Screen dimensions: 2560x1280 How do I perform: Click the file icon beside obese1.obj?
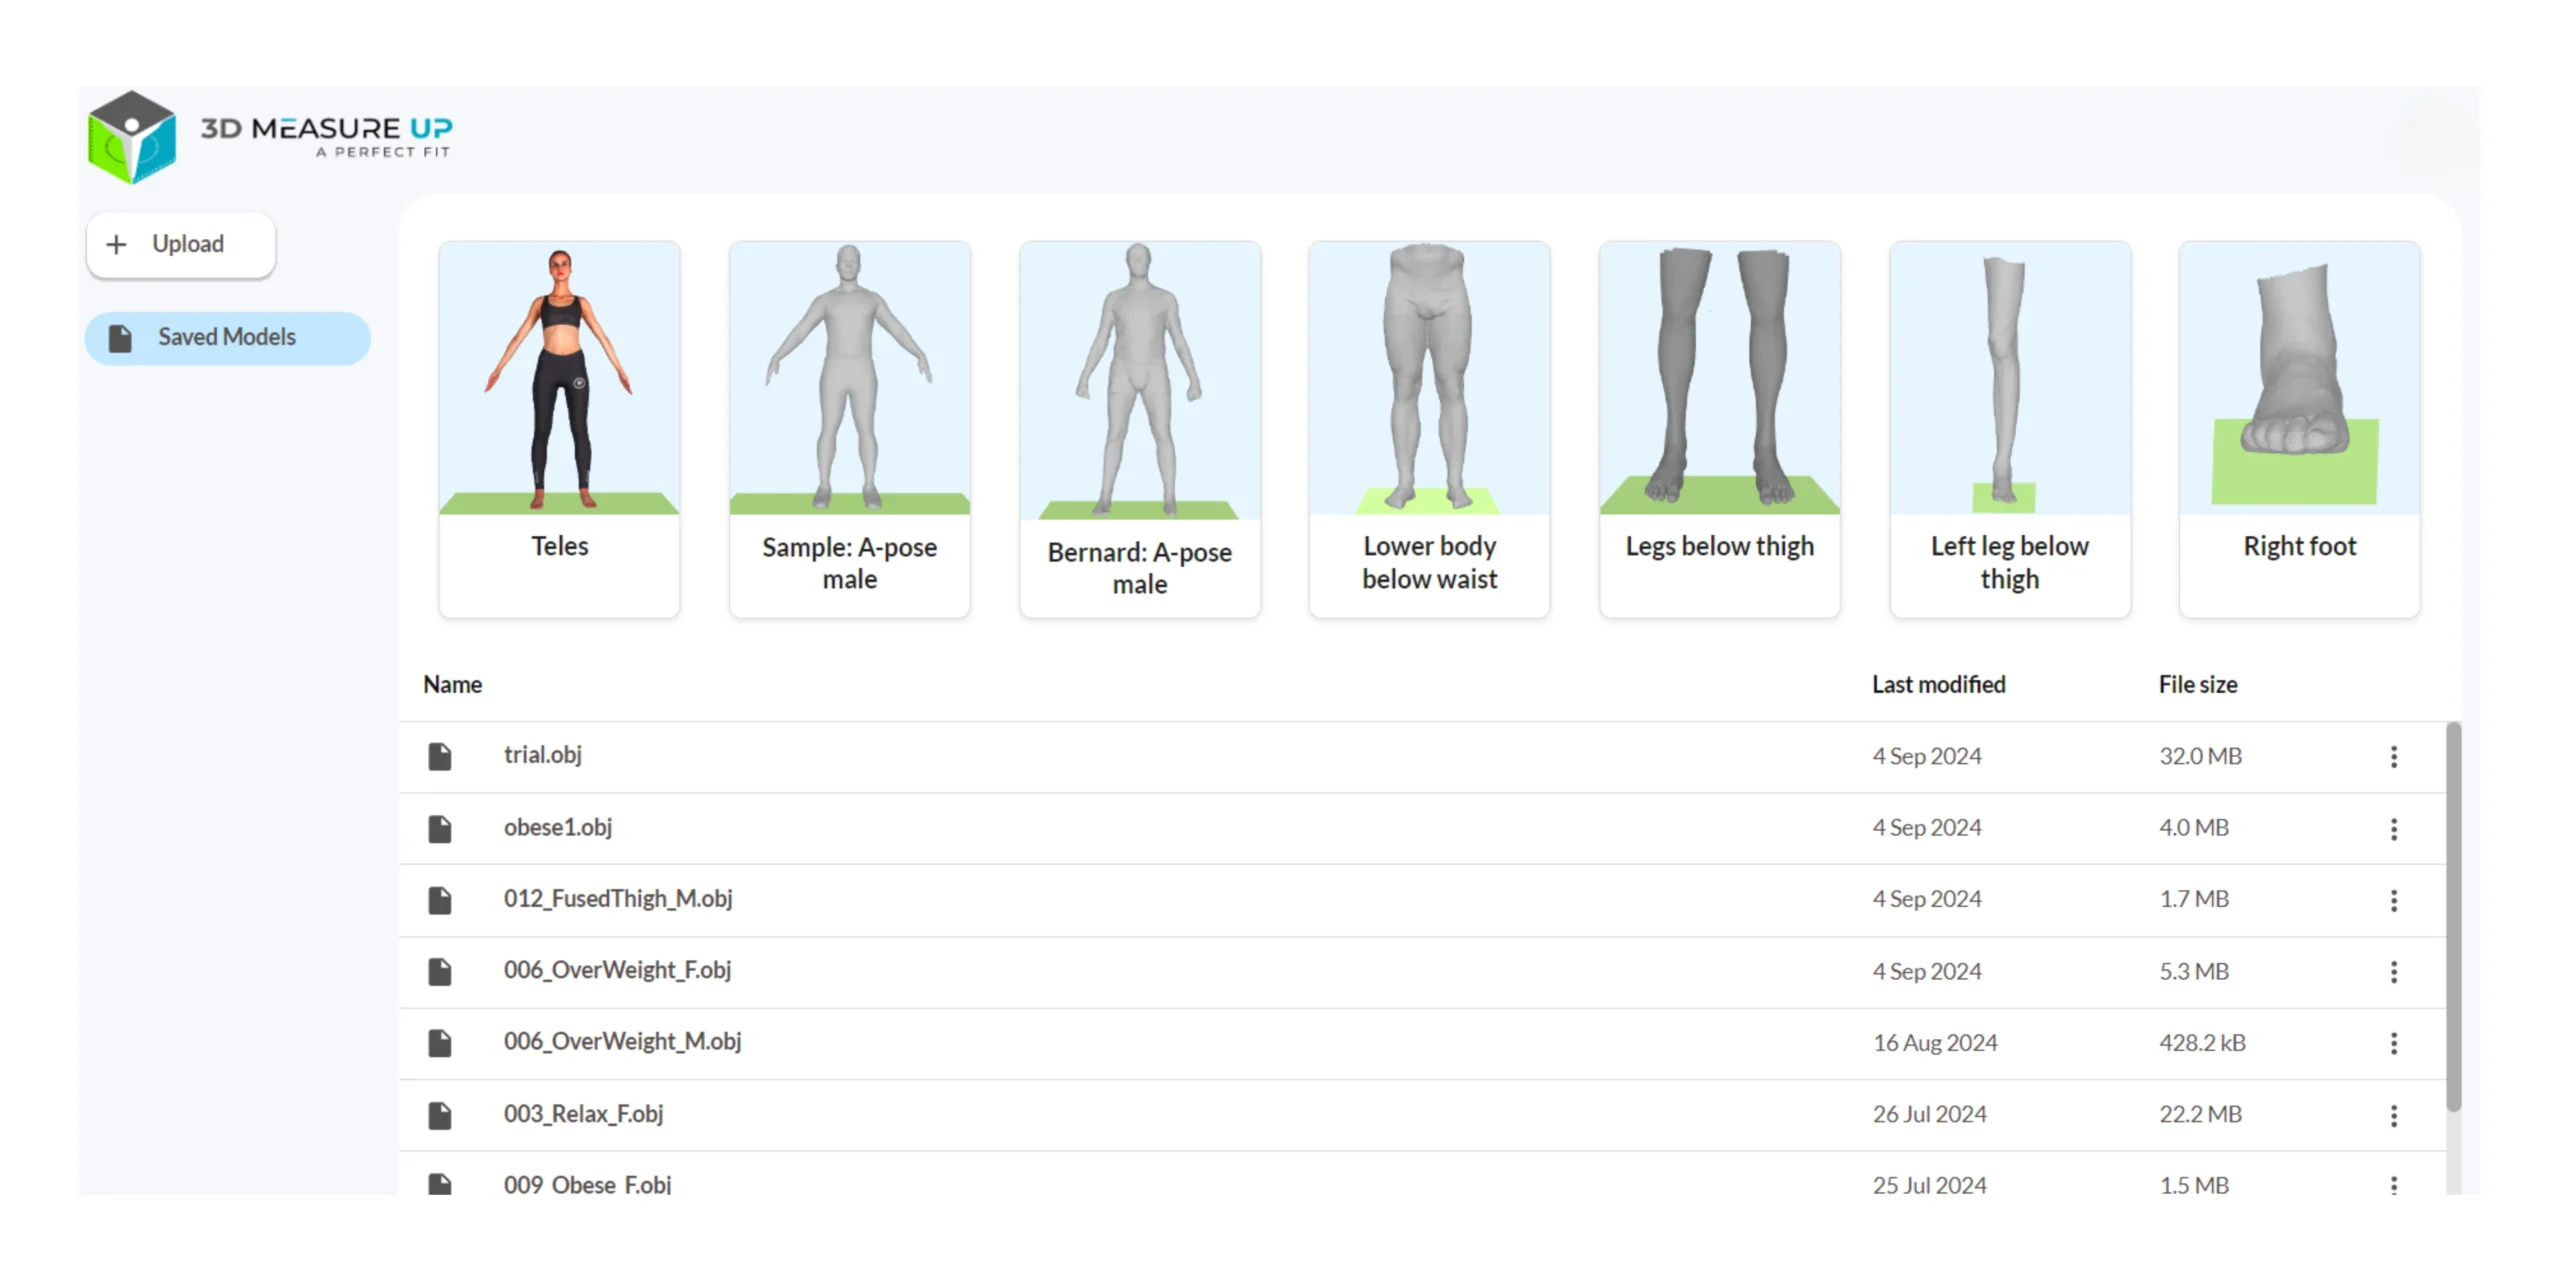pos(440,827)
